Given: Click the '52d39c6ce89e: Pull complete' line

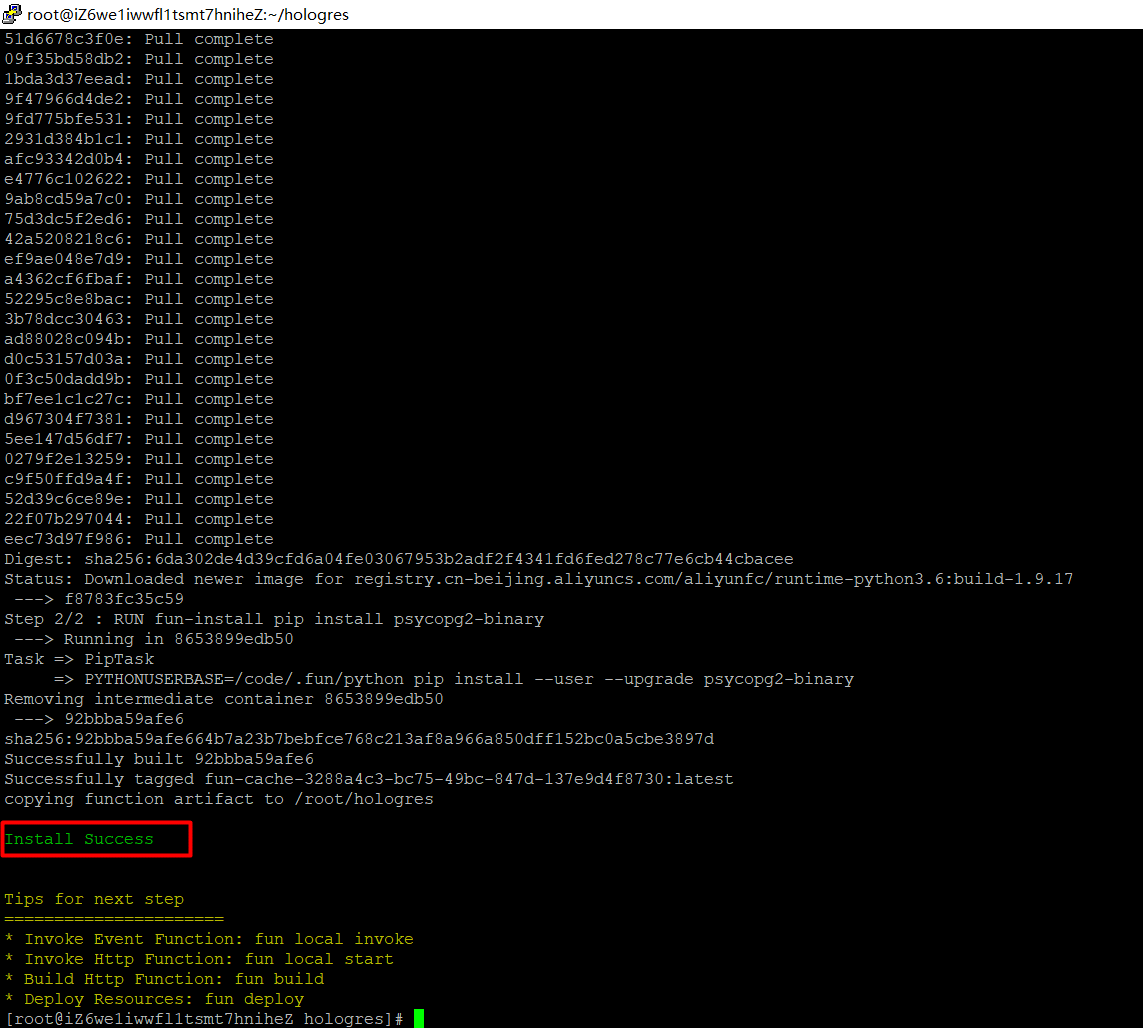Looking at the screenshot, I should click(x=139, y=499).
